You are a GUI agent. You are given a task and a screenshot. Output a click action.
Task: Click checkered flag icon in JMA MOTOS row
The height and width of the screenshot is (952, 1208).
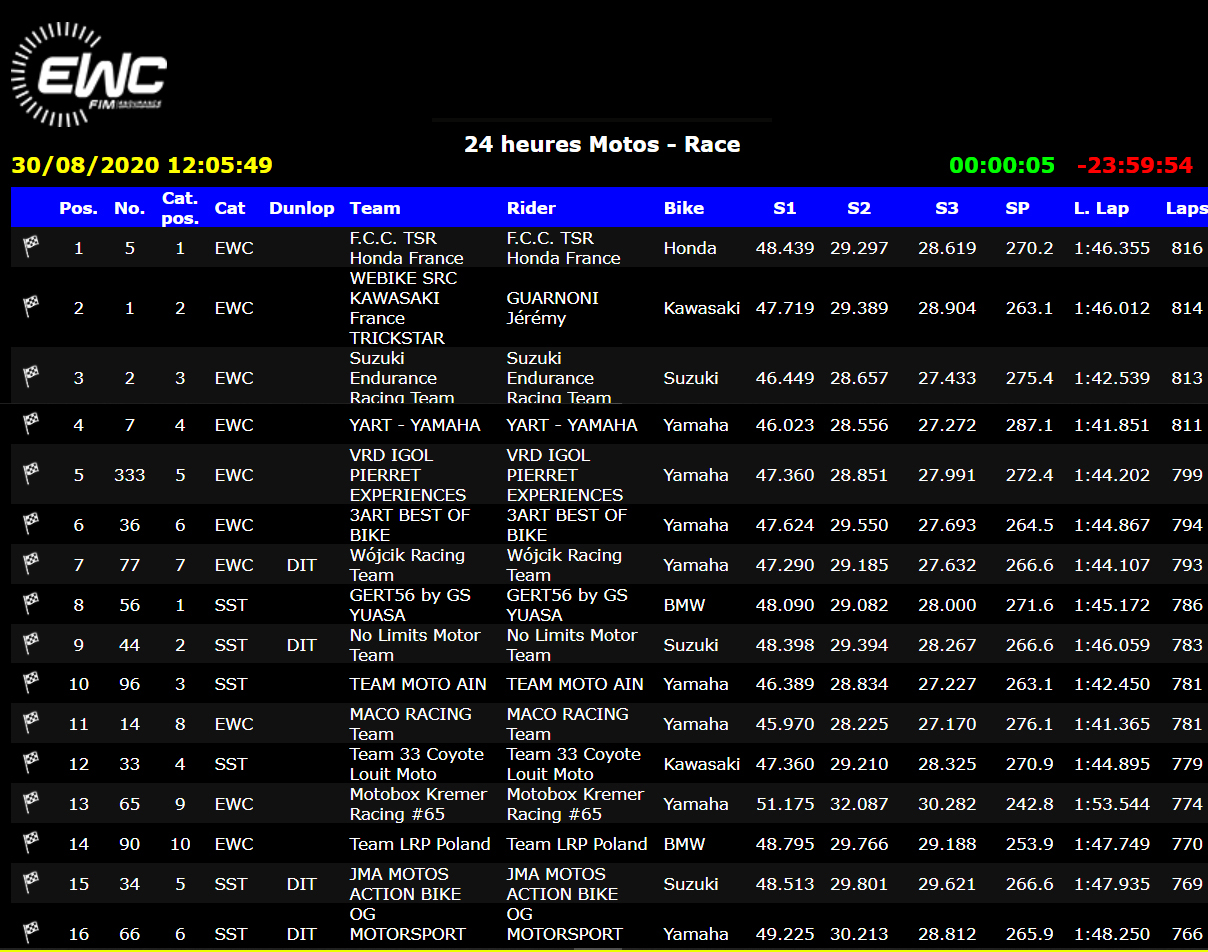[31, 883]
